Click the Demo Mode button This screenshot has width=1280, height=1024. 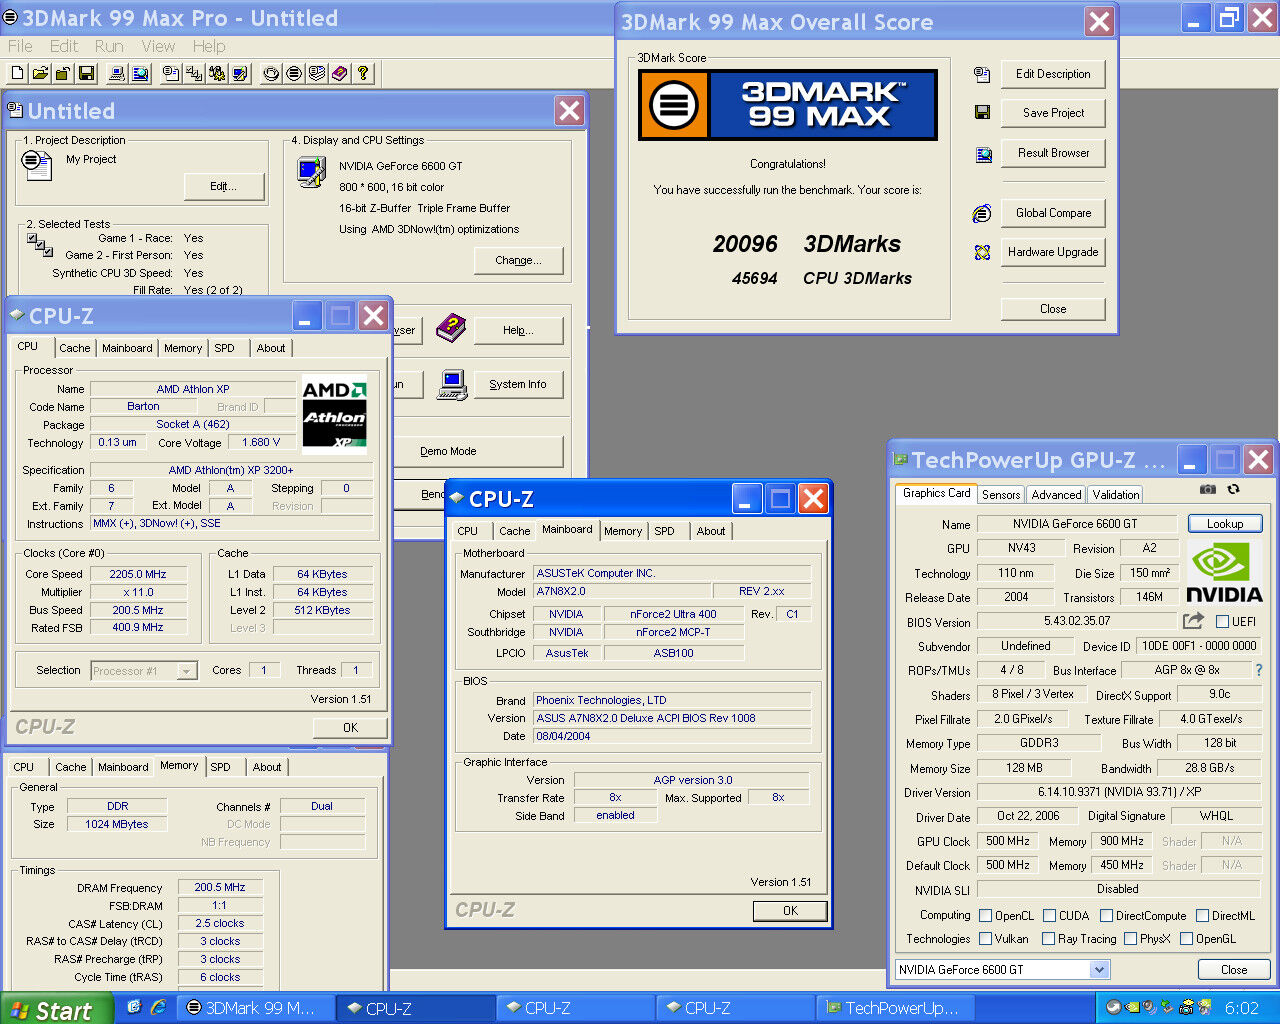[448, 451]
